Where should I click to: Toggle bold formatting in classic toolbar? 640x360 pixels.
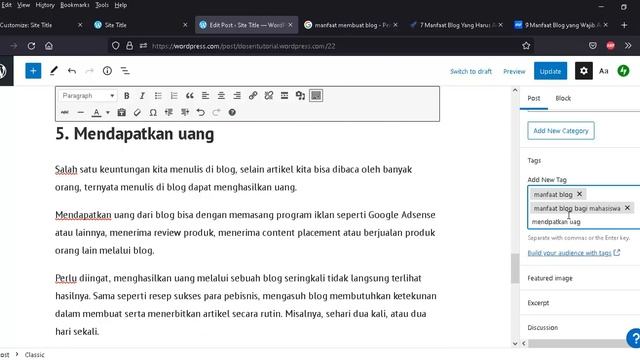coord(127,96)
